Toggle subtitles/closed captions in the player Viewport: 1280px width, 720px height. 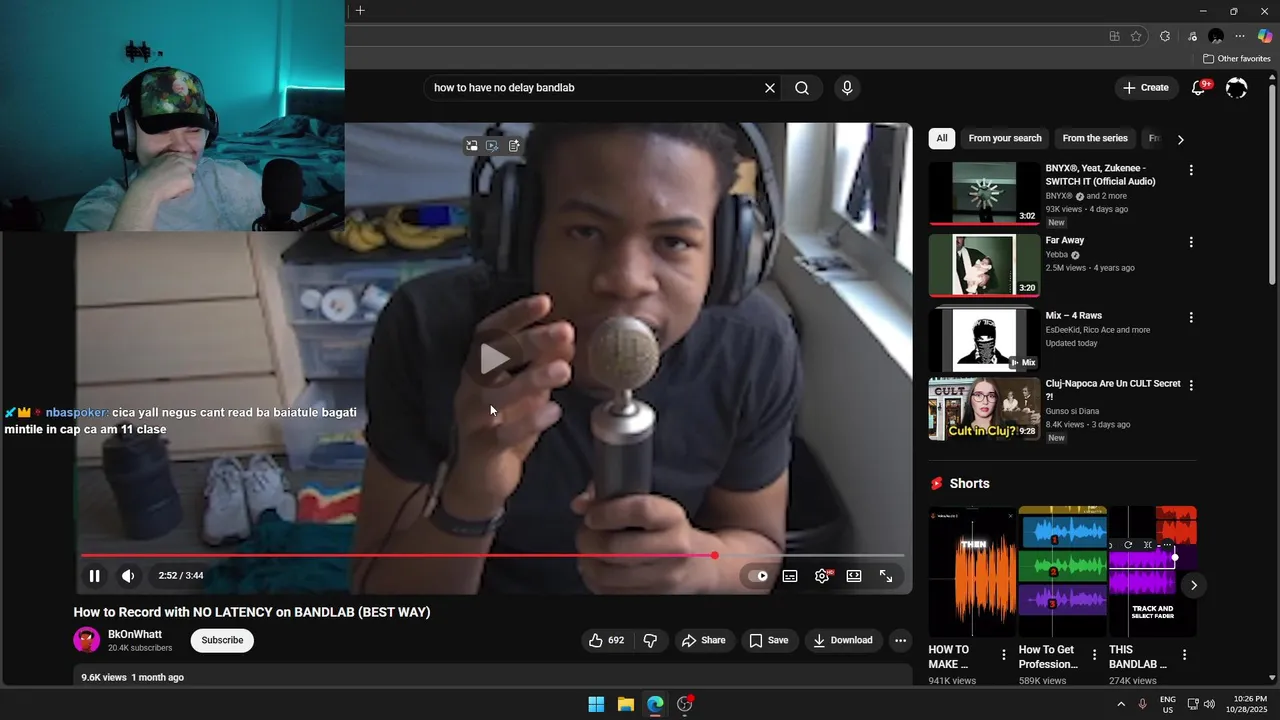coord(790,576)
